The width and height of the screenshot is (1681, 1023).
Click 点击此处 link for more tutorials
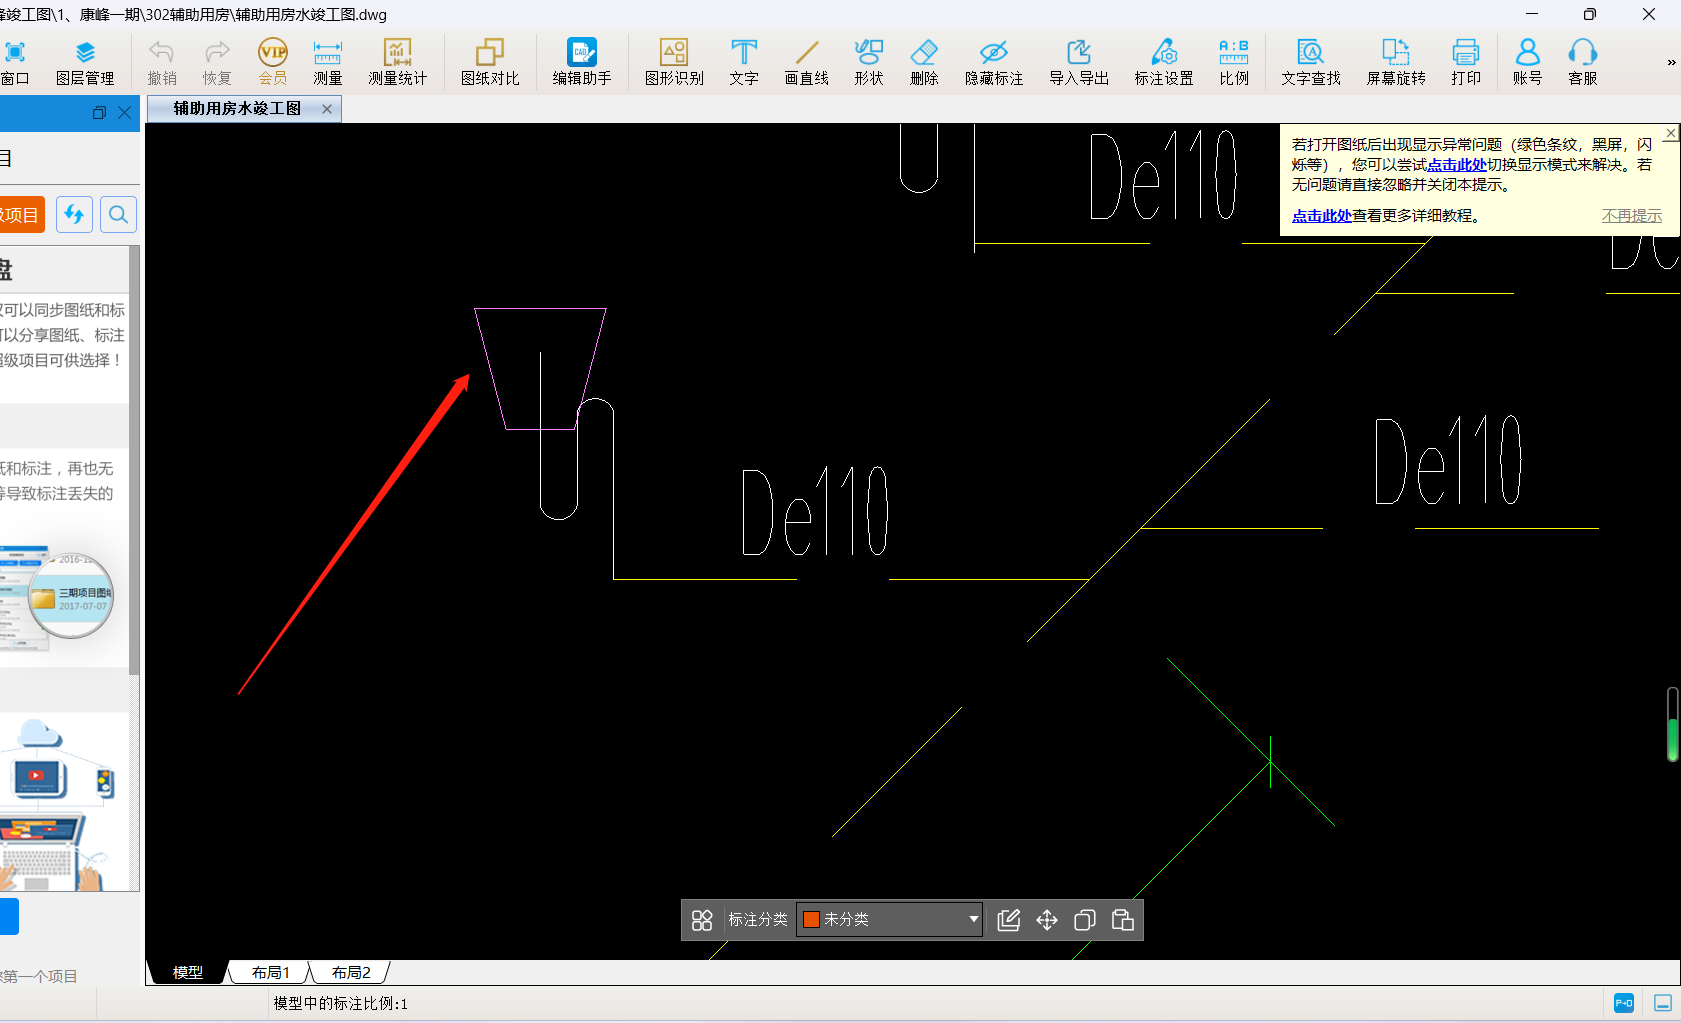point(1321,215)
